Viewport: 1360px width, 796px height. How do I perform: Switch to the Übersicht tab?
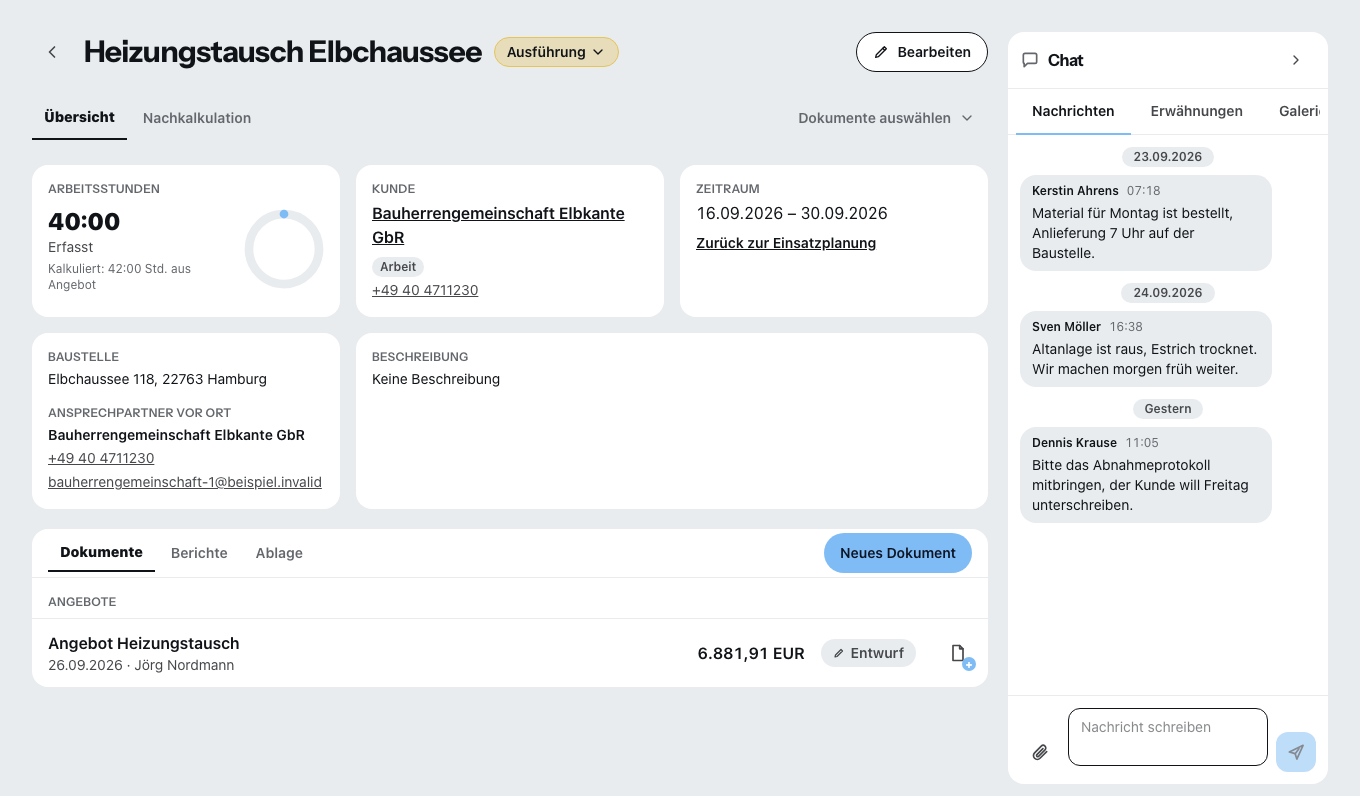click(80, 117)
